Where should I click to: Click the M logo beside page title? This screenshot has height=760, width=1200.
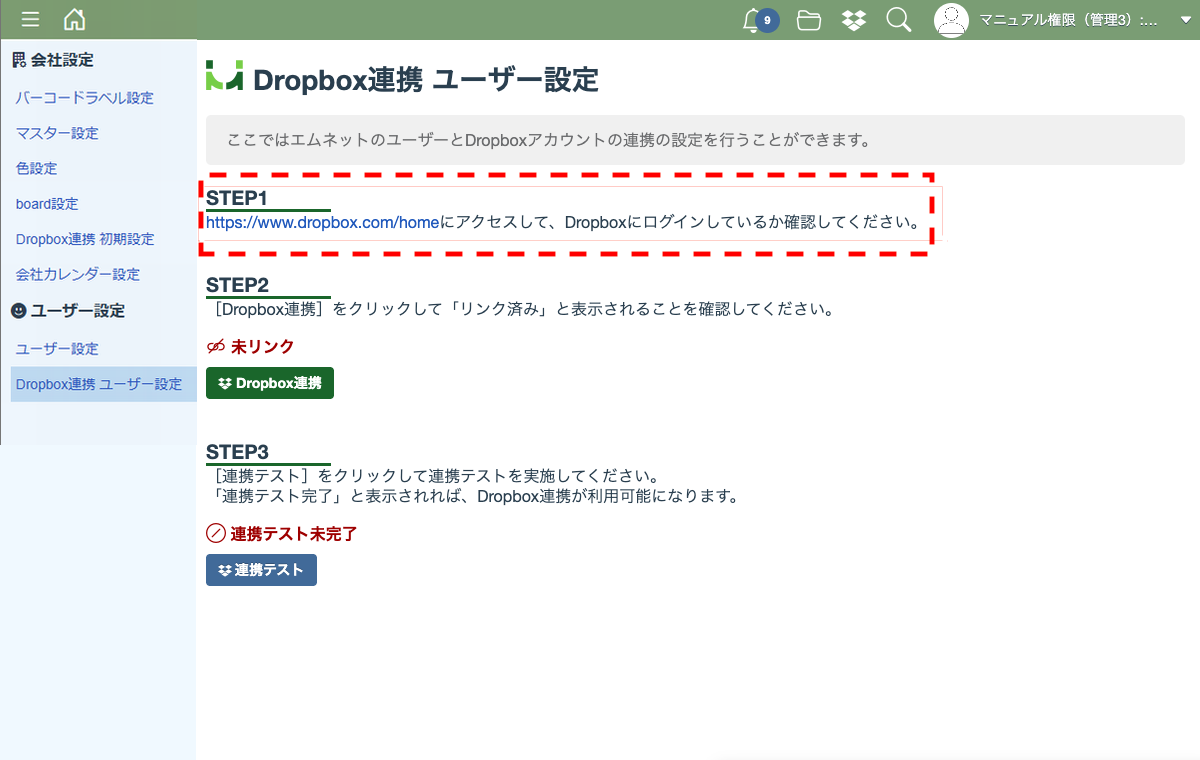click(x=224, y=76)
